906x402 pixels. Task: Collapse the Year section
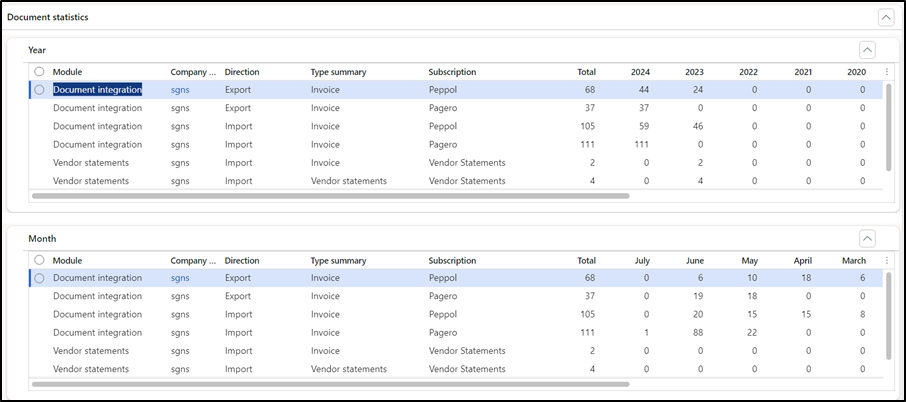(x=867, y=50)
